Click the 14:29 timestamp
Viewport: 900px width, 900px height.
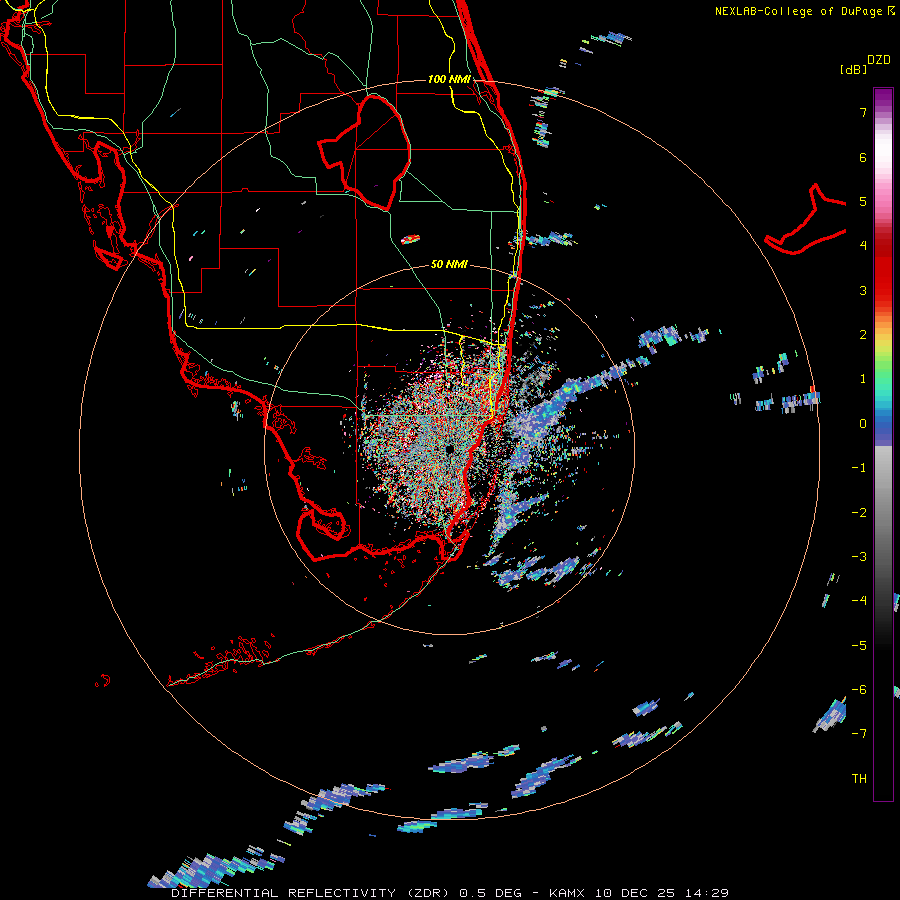pos(707,893)
